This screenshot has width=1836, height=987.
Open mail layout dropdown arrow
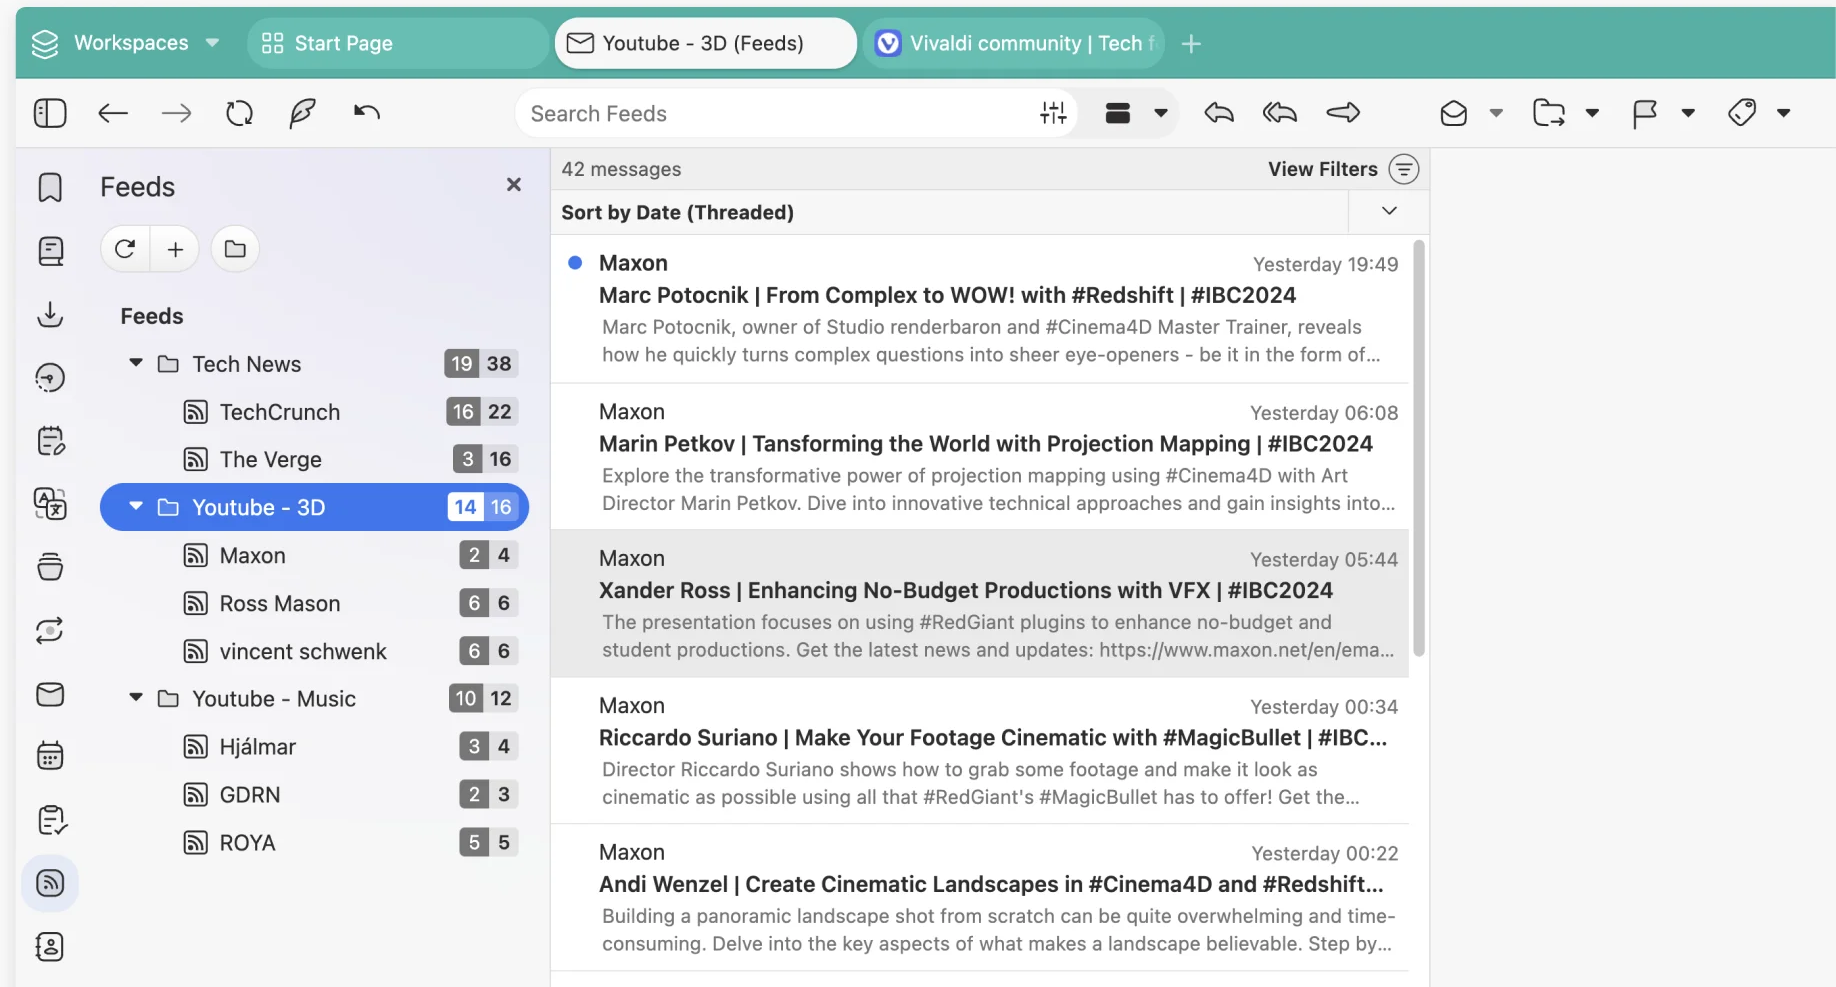[x=1161, y=113]
